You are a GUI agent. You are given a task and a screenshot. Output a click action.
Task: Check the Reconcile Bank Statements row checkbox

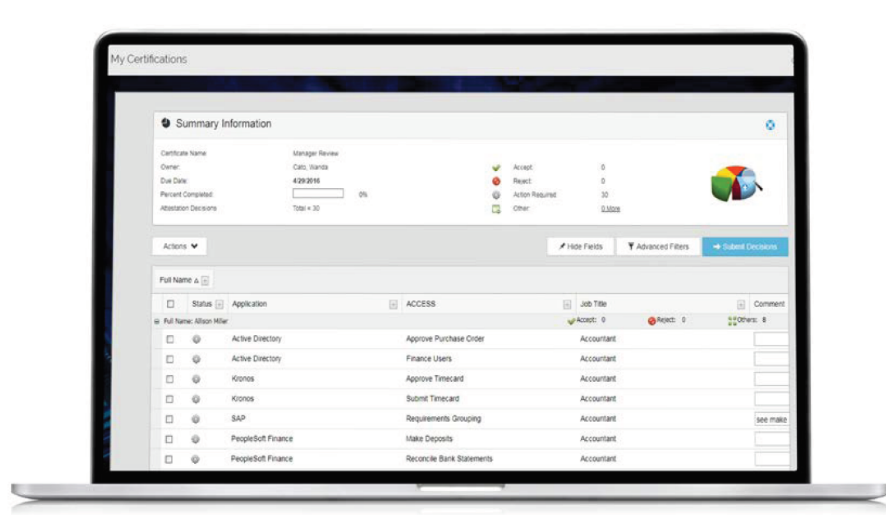[x=168, y=459]
